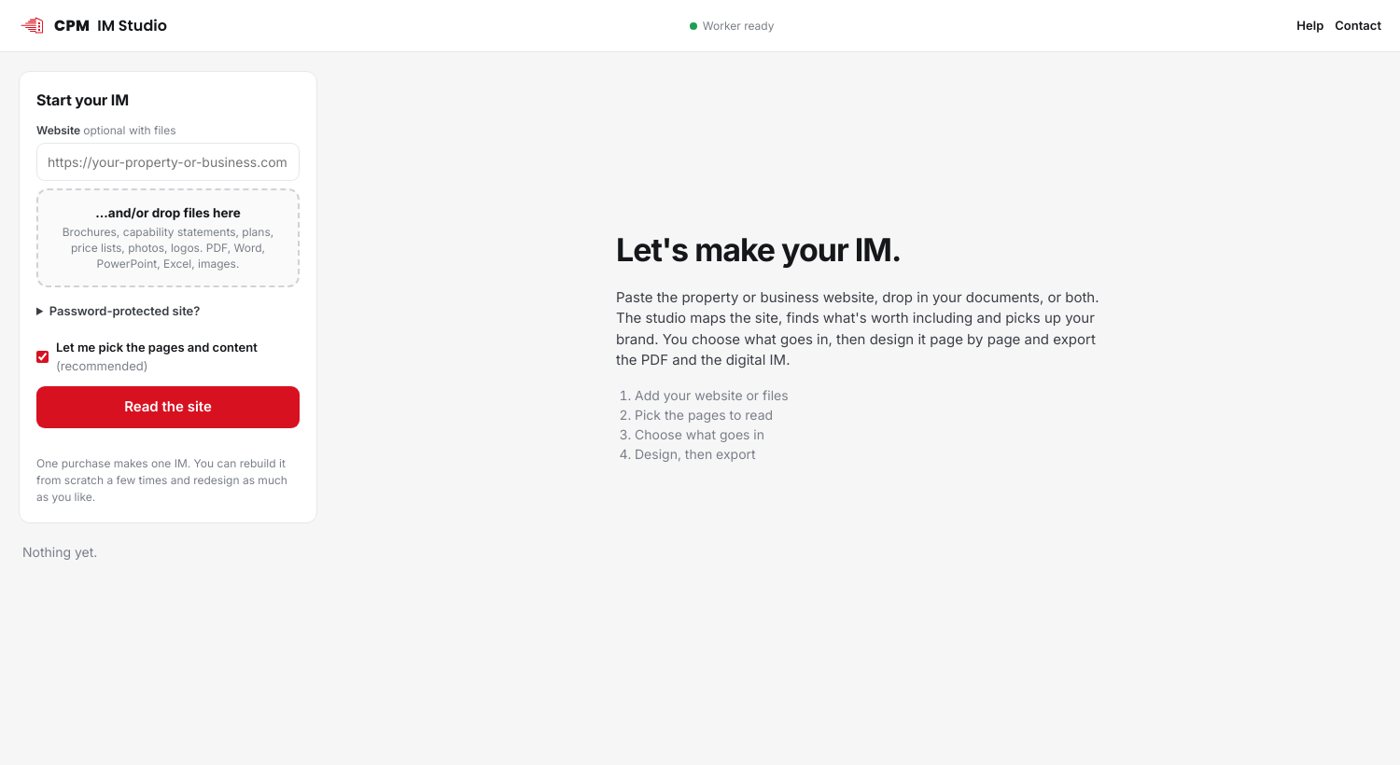Image resolution: width=1400 pixels, height=765 pixels.
Task: Click the drop files here upload area
Action: coord(168,238)
